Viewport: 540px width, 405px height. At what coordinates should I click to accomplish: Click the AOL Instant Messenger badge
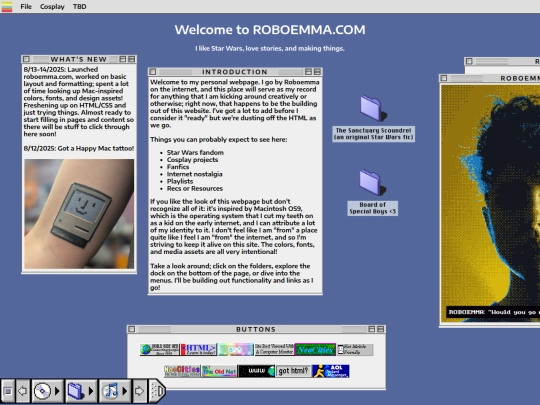tap(331, 371)
